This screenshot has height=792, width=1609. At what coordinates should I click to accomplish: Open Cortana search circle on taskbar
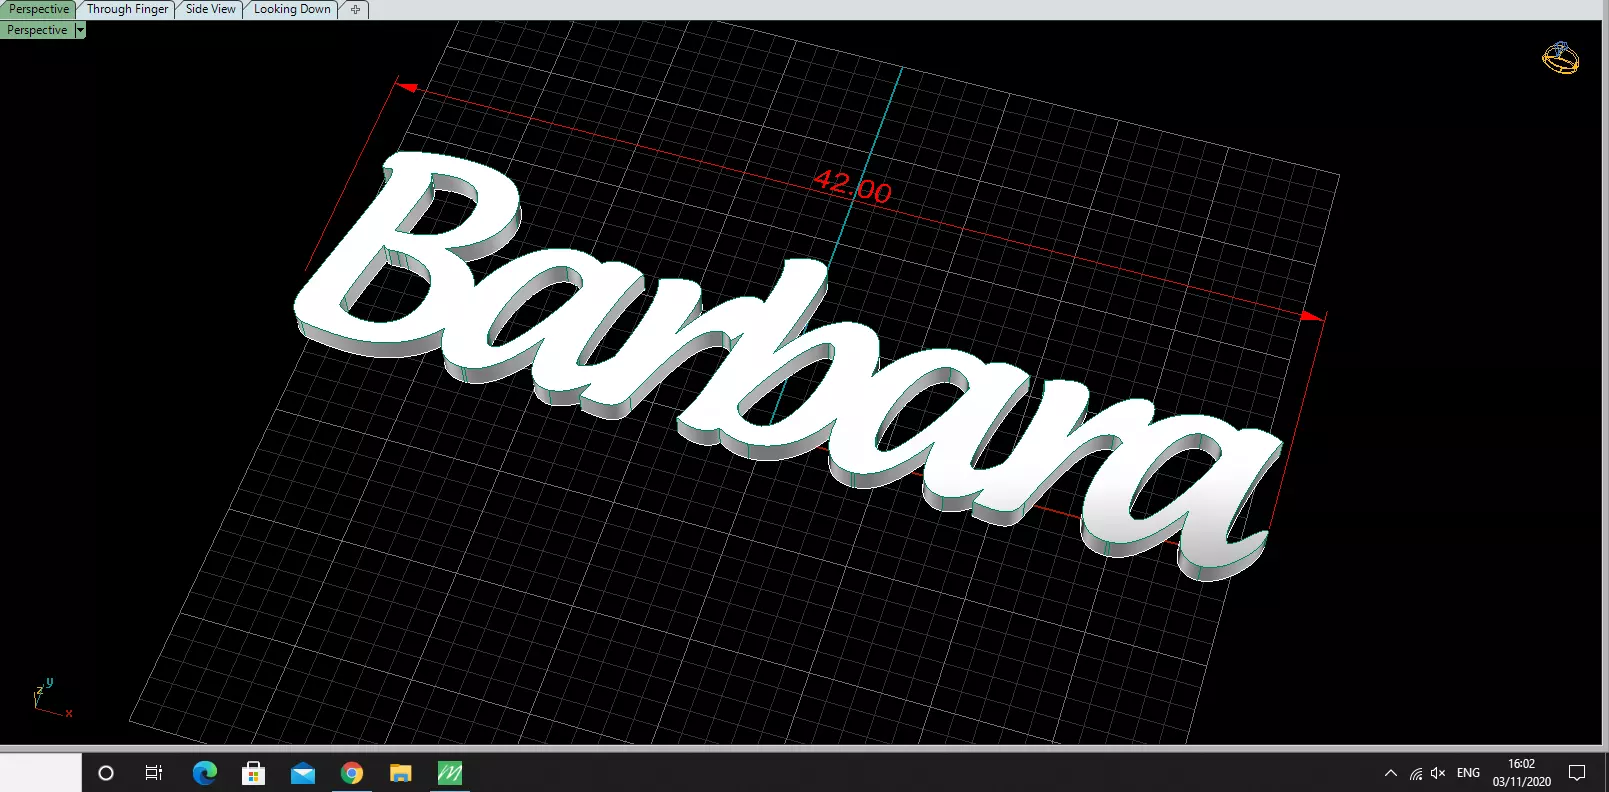click(x=106, y=773)
